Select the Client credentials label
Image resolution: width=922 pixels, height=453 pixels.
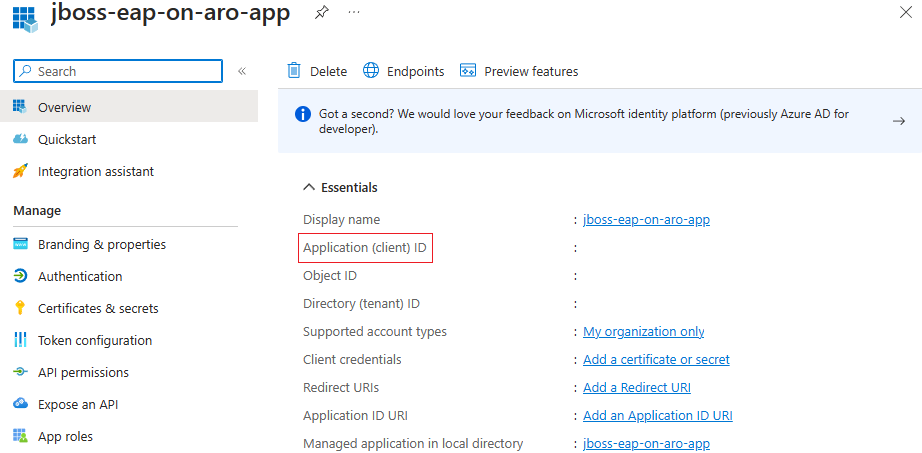tap(352, 359)
